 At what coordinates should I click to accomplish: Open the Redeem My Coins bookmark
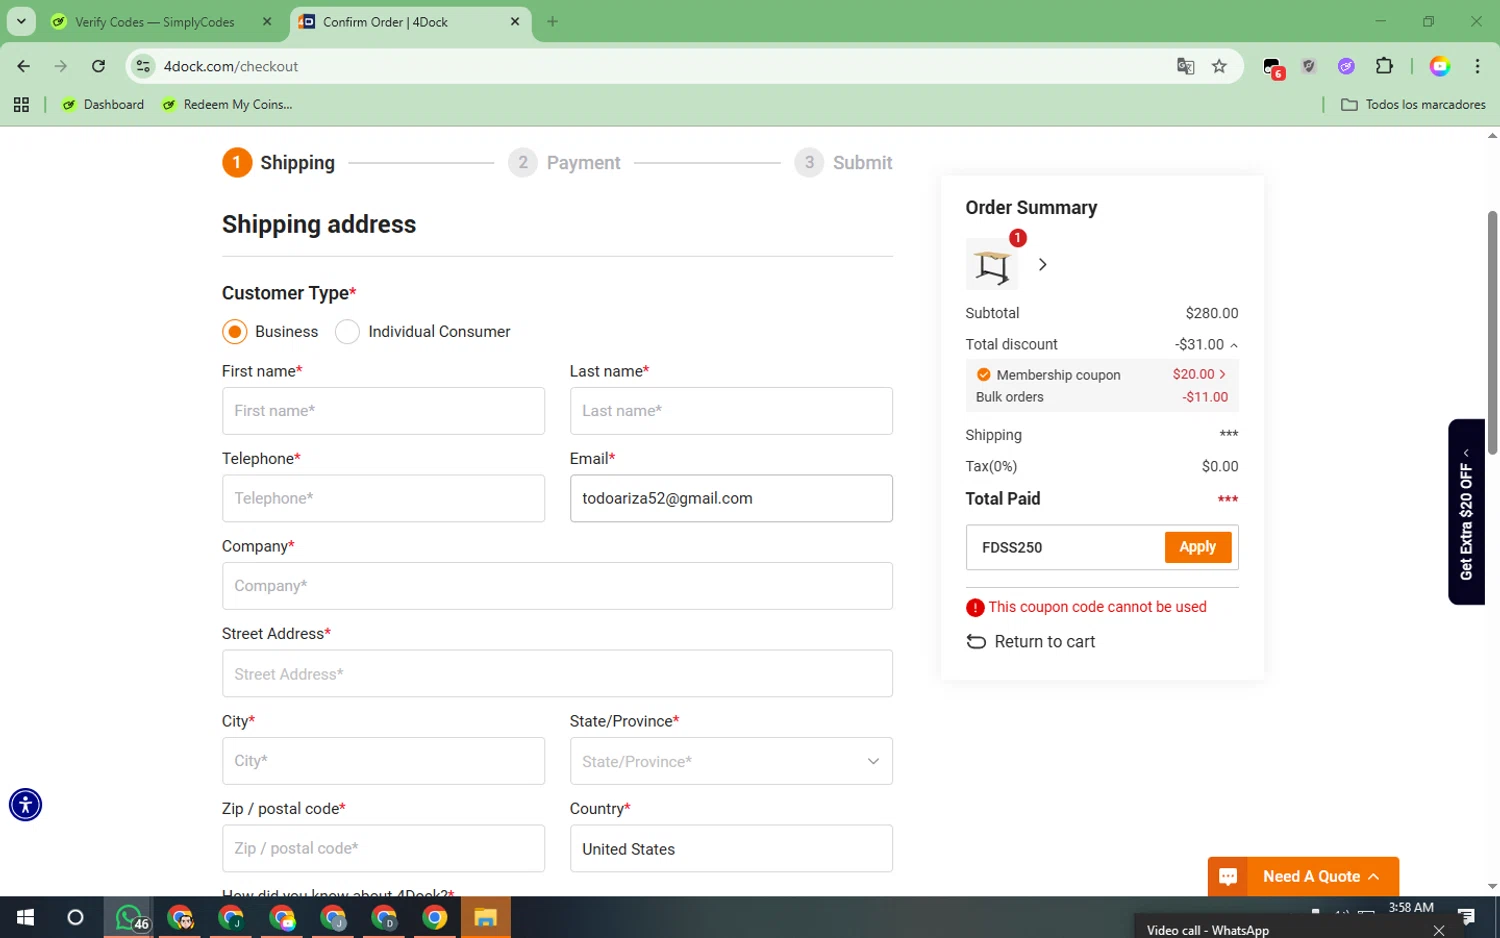coord(227,104)
